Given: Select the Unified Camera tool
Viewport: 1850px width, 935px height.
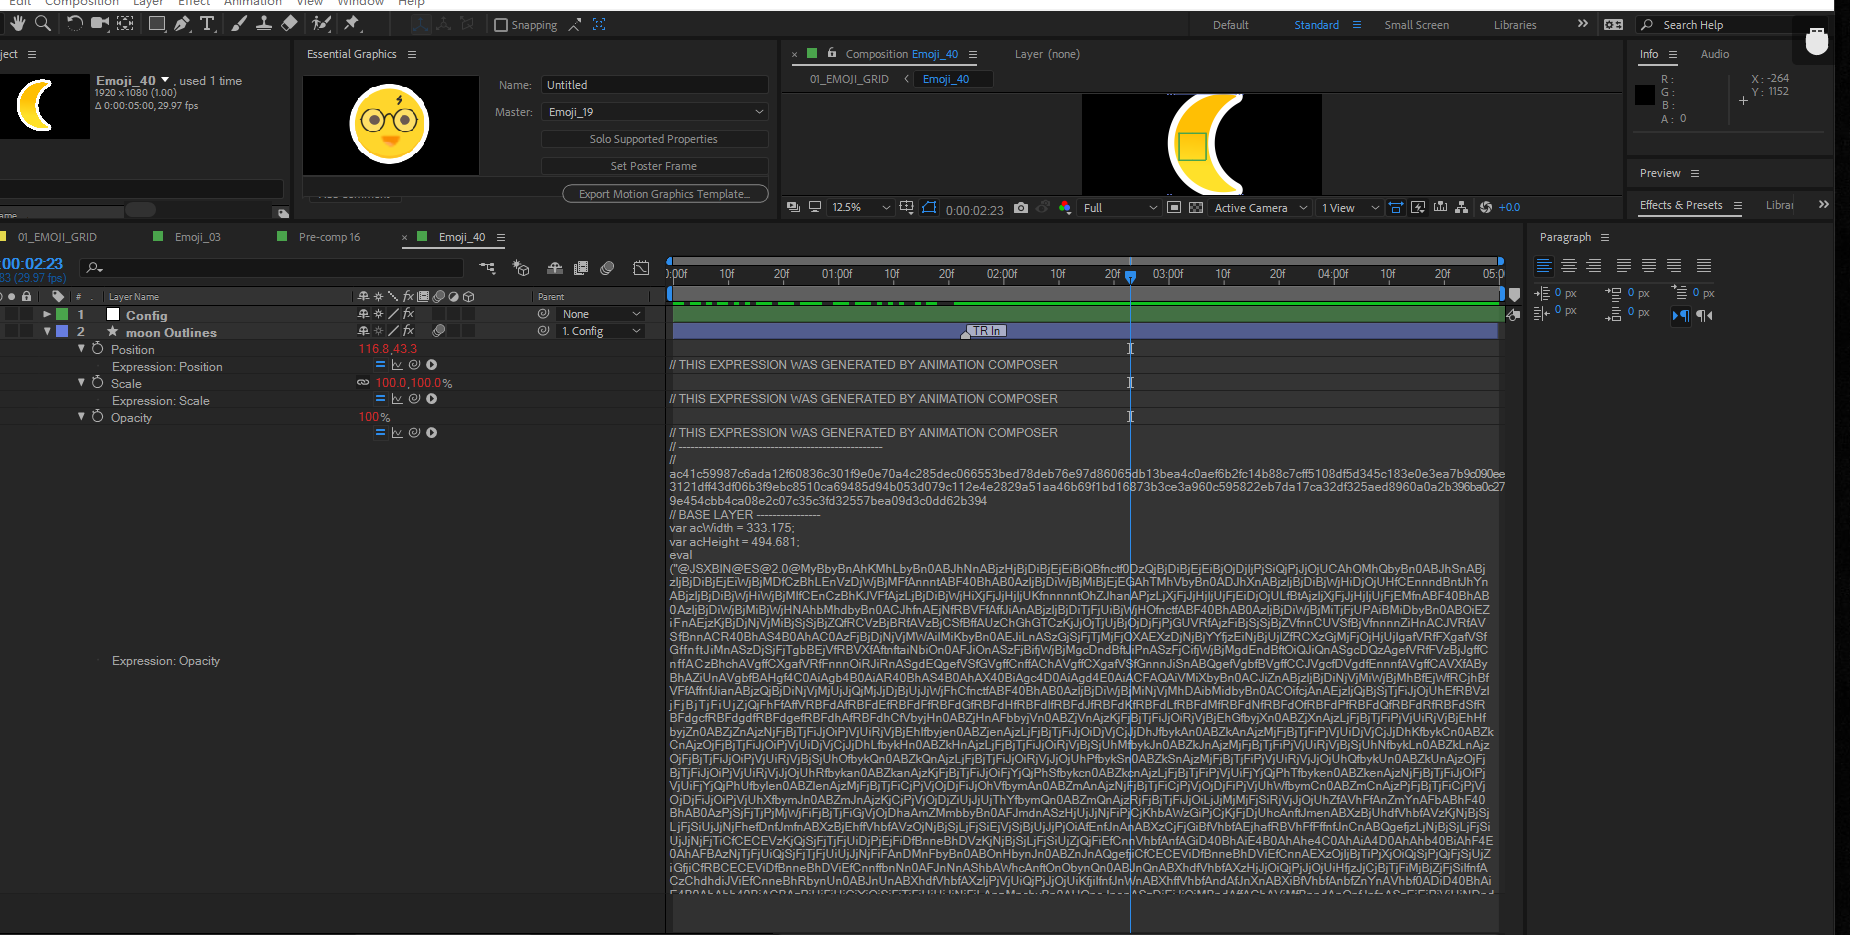Looking at the screenshot, I should tap(100, 23).
